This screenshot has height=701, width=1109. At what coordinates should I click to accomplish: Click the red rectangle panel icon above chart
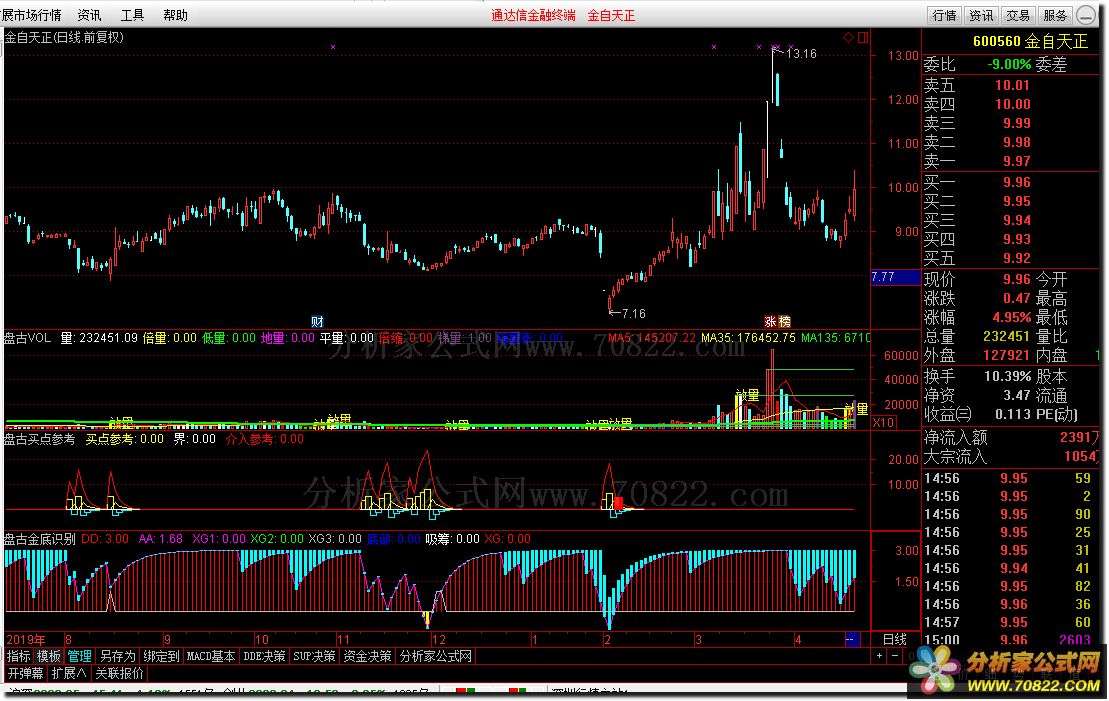[x=863, y=37]
